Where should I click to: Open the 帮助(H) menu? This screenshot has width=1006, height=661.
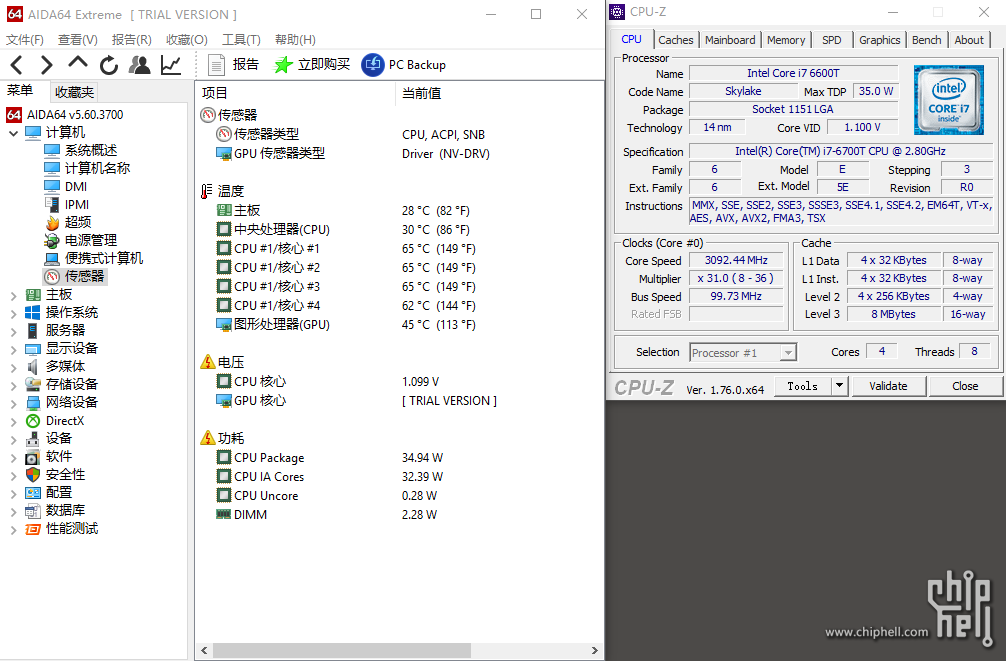[x=295, y=40]
